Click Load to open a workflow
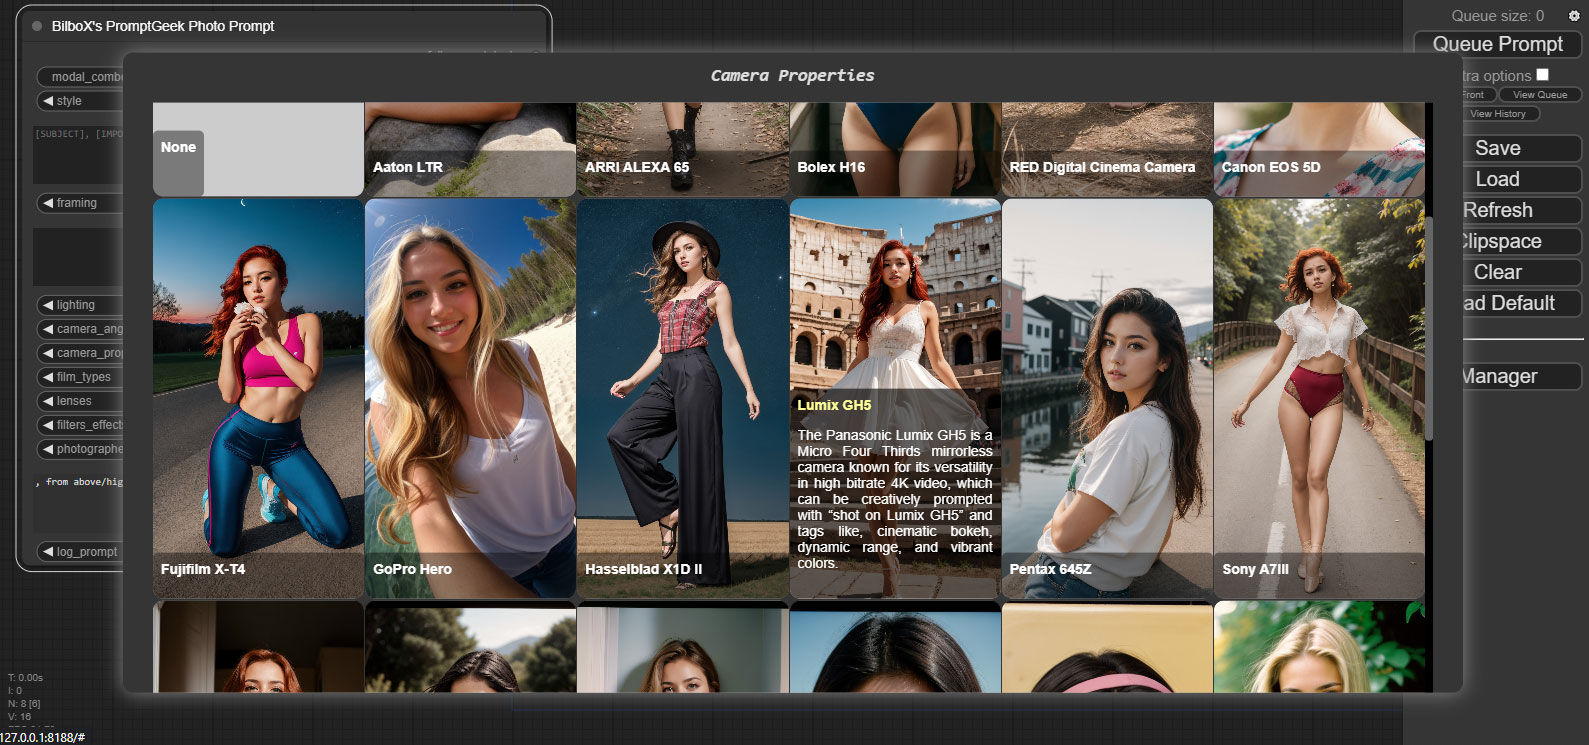 pos(1521,179)
